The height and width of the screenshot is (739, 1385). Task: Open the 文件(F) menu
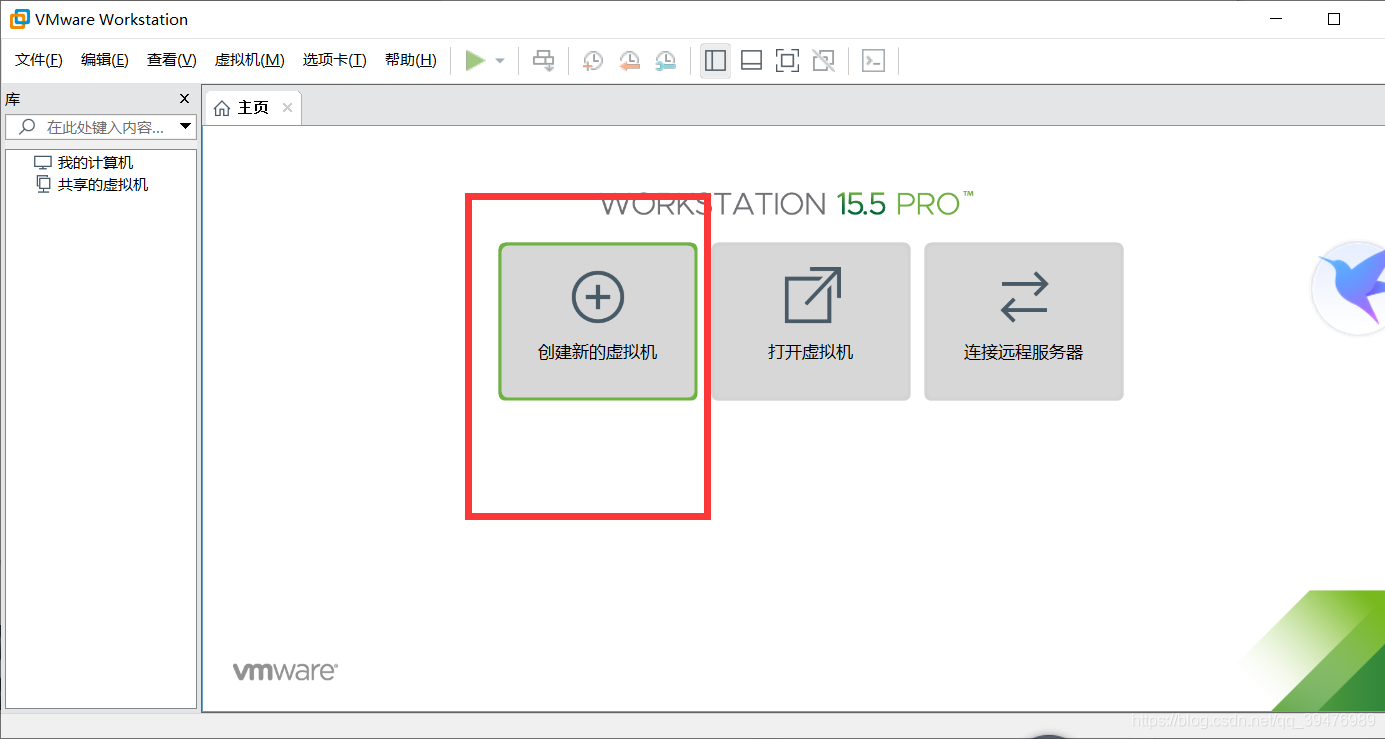pos(39,60)
